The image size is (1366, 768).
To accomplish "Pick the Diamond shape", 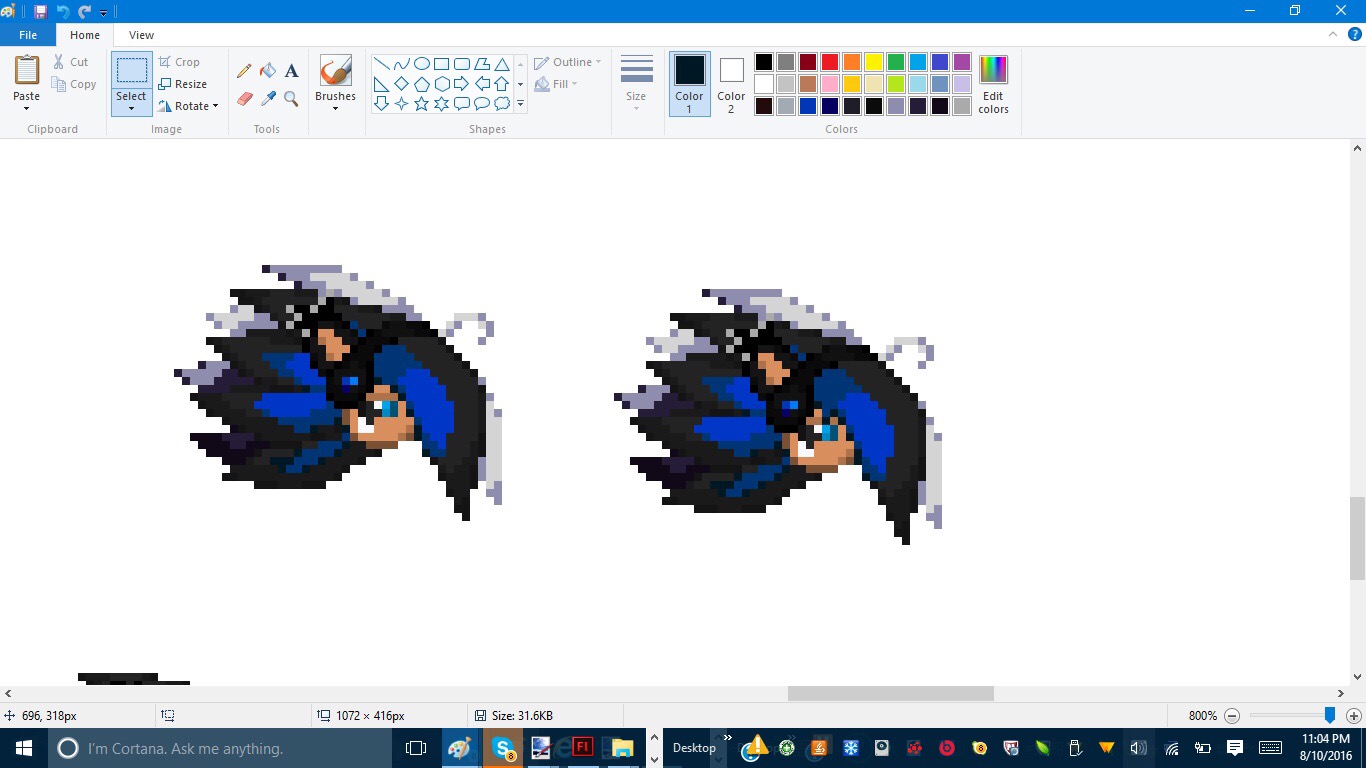I will click(401, 84).
